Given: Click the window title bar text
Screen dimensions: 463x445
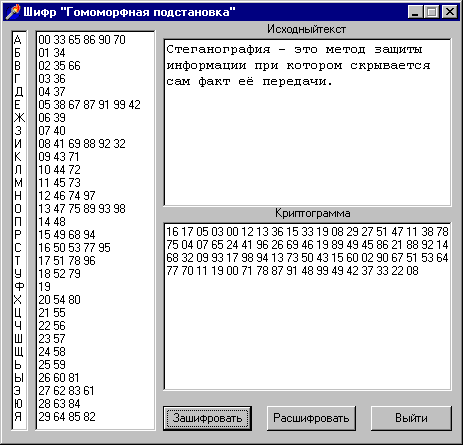Looking at the screenshot, I should click(129, 12).
